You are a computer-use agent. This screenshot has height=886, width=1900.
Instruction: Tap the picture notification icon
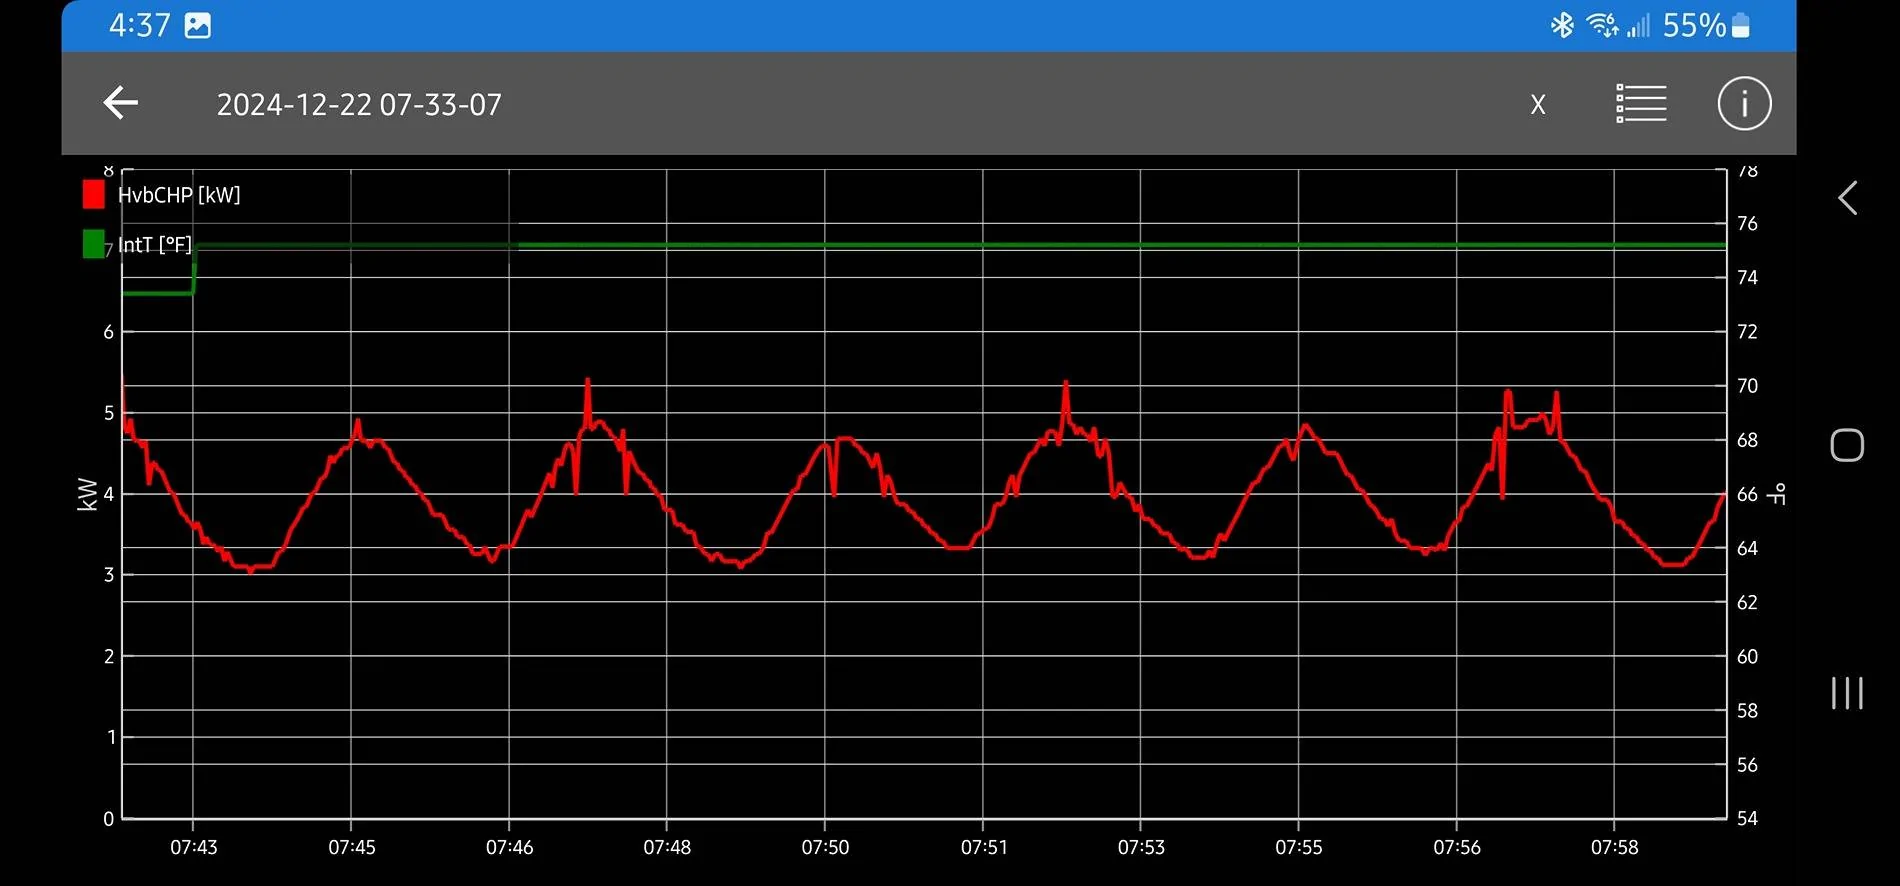click(x=198, y=25)
